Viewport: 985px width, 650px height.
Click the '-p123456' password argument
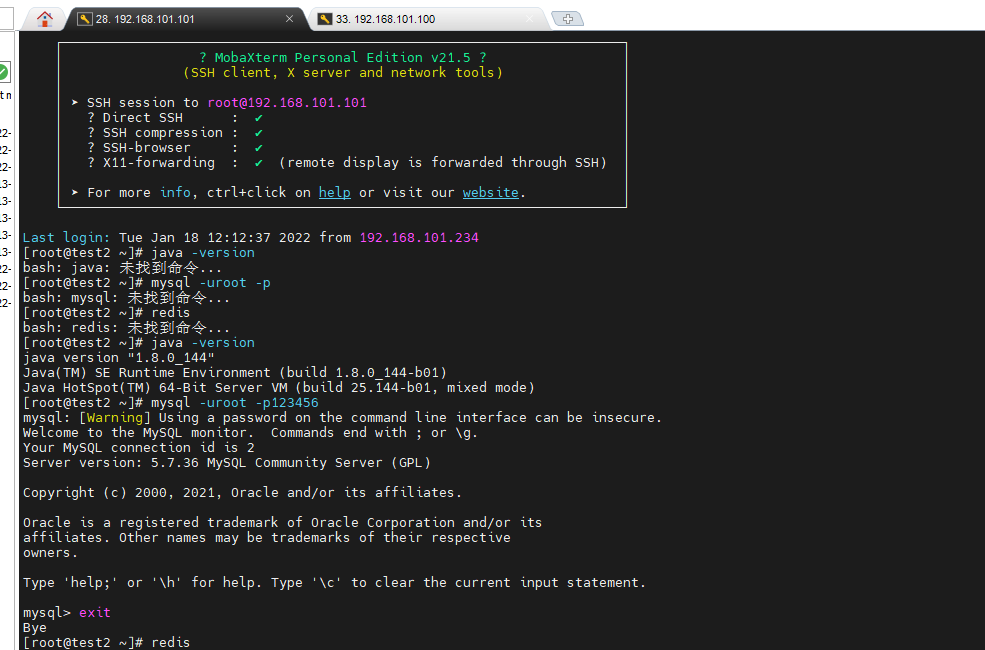(x=287, y=403)
